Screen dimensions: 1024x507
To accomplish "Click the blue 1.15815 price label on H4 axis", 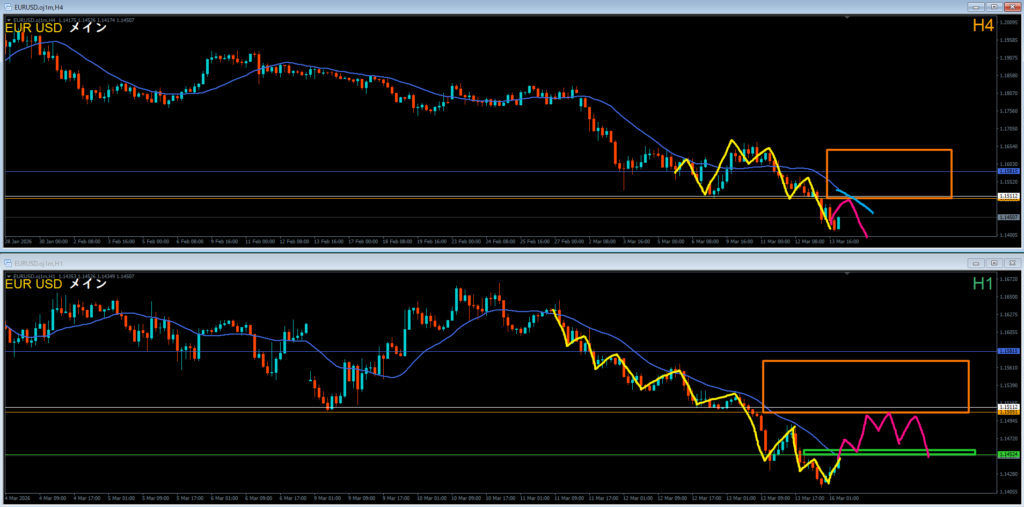I will coord(1009,172).
